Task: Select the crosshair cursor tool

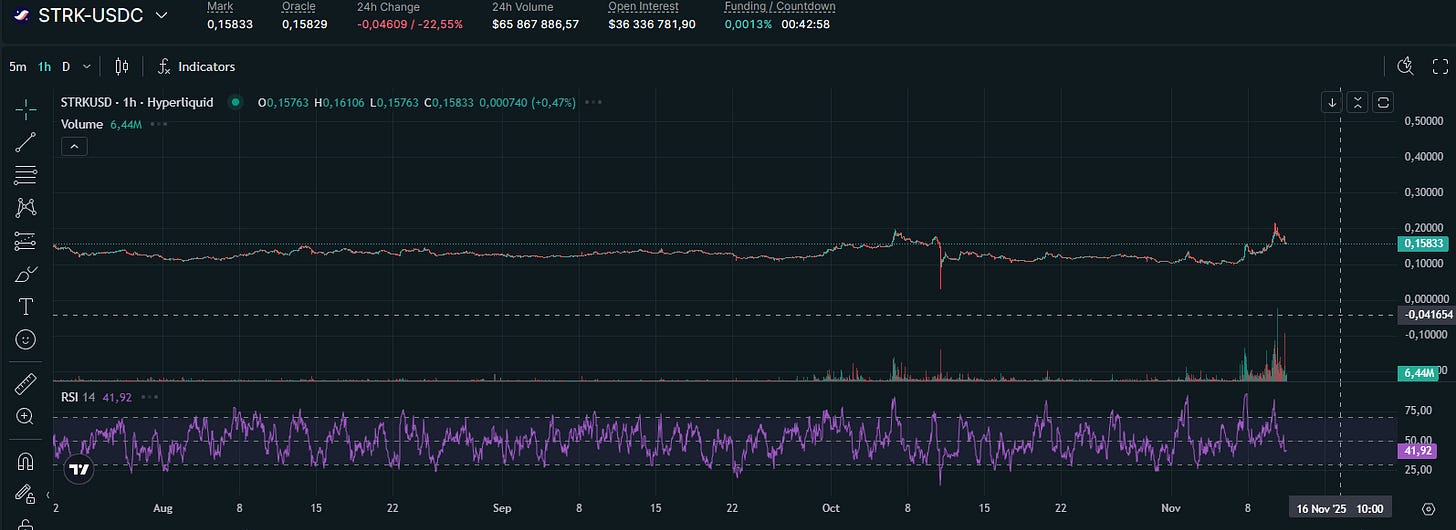Action: pyautogui.click(x=26, y=109)
